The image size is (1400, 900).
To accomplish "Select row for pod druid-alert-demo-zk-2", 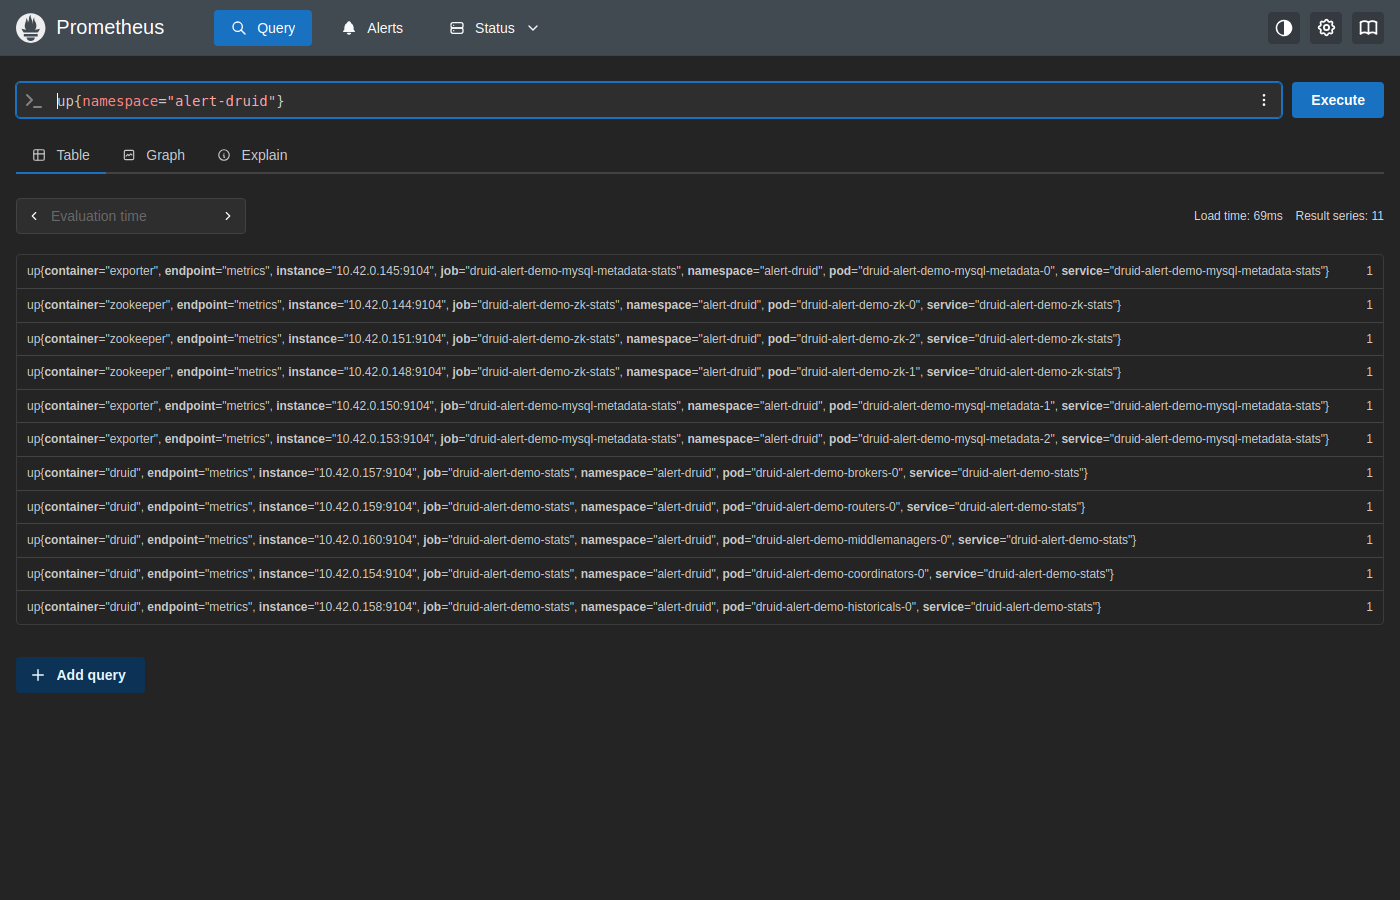I will click(700, 339).
